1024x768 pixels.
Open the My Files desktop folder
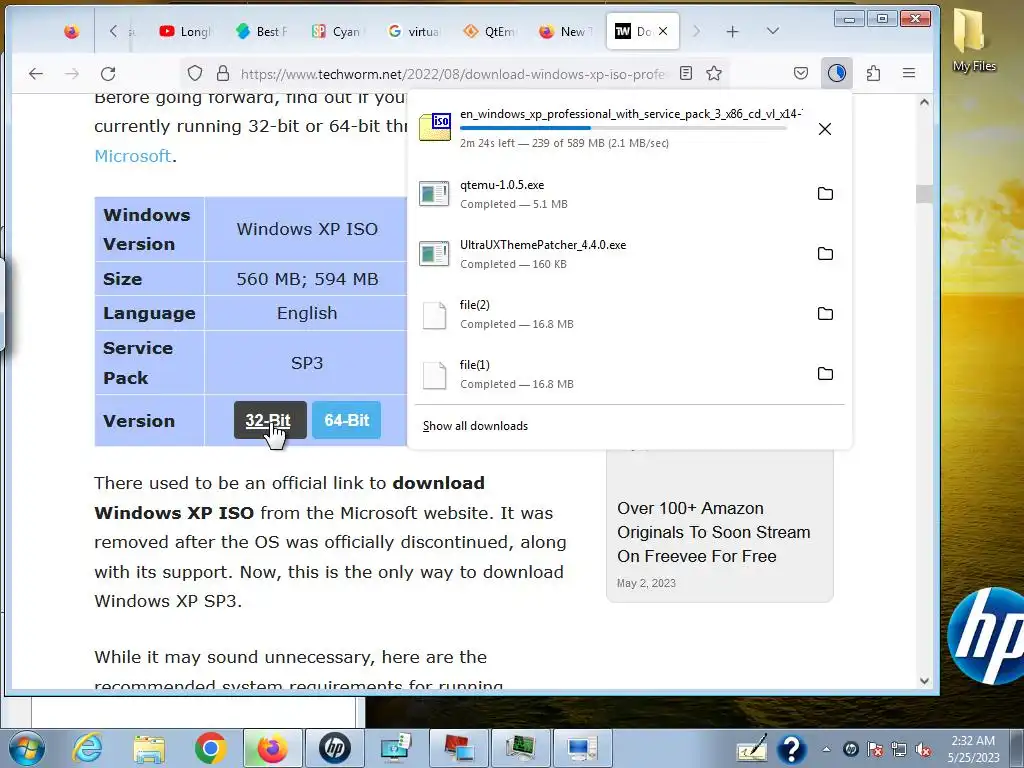973,40
